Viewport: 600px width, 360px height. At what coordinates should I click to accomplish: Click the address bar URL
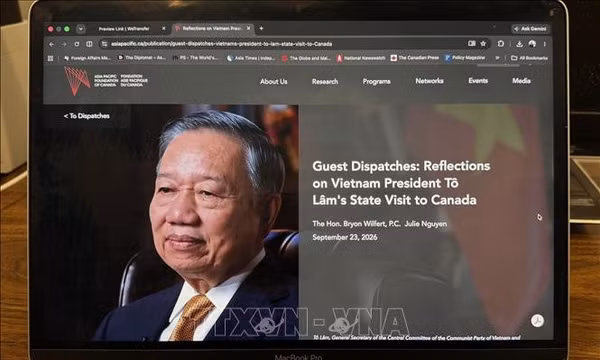(x=222, y=44)
